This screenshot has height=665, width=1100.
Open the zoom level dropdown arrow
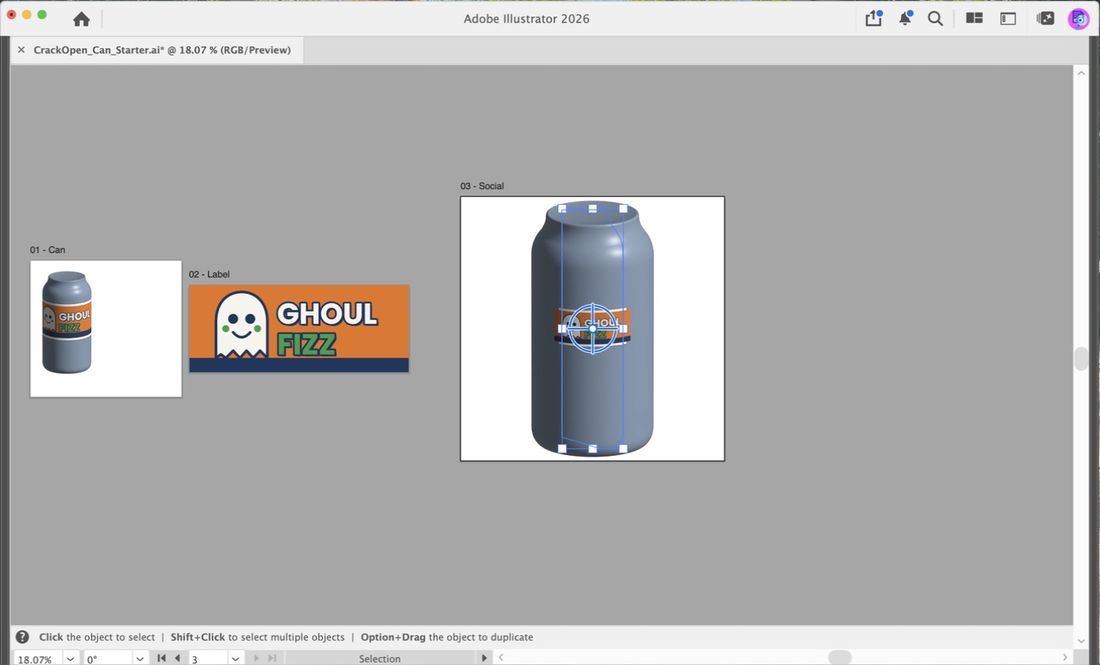coord(70,659)
